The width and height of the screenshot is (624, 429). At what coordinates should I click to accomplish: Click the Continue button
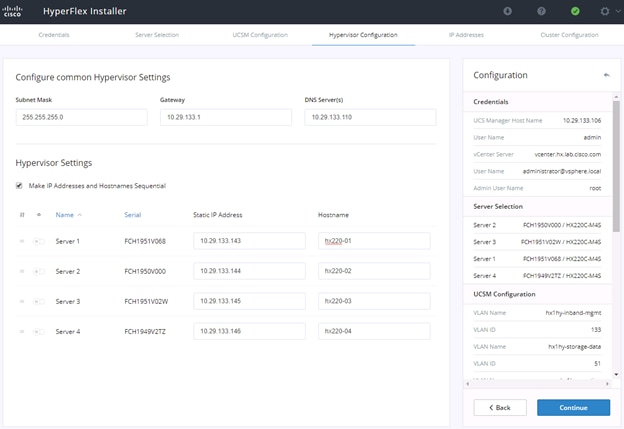coord(573,408)
